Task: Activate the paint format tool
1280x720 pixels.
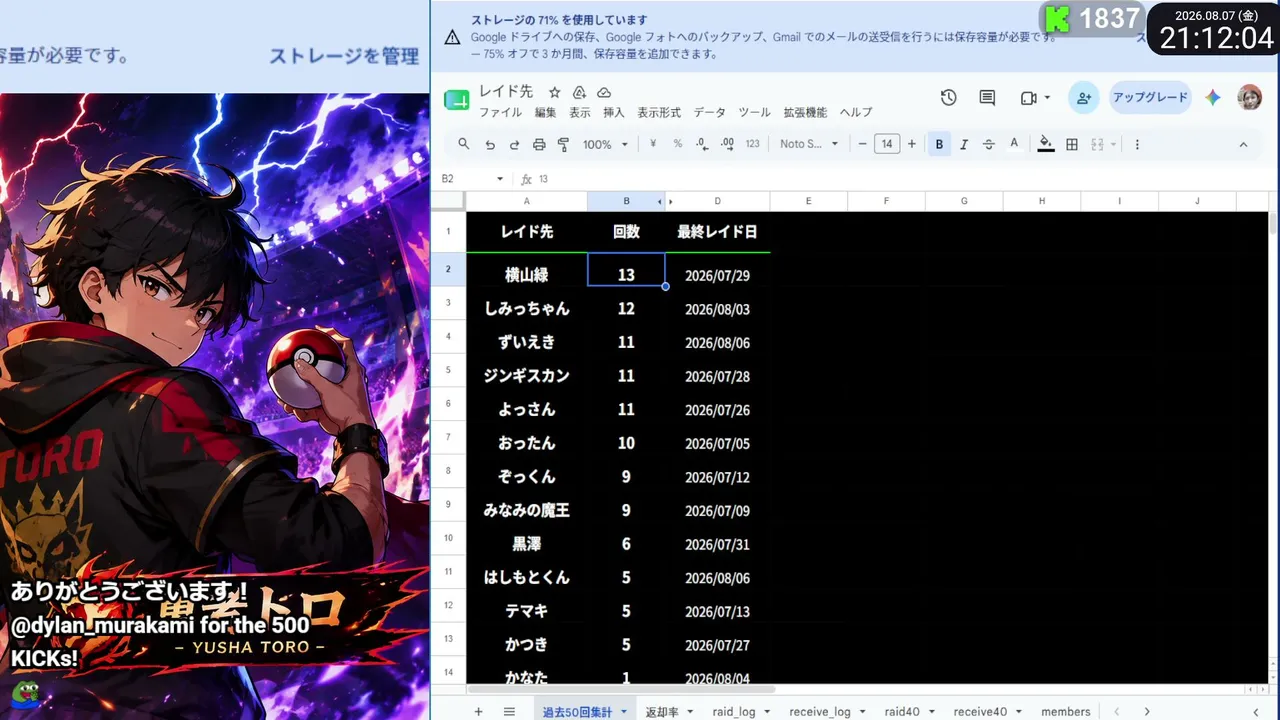Action: pos(563,144)
